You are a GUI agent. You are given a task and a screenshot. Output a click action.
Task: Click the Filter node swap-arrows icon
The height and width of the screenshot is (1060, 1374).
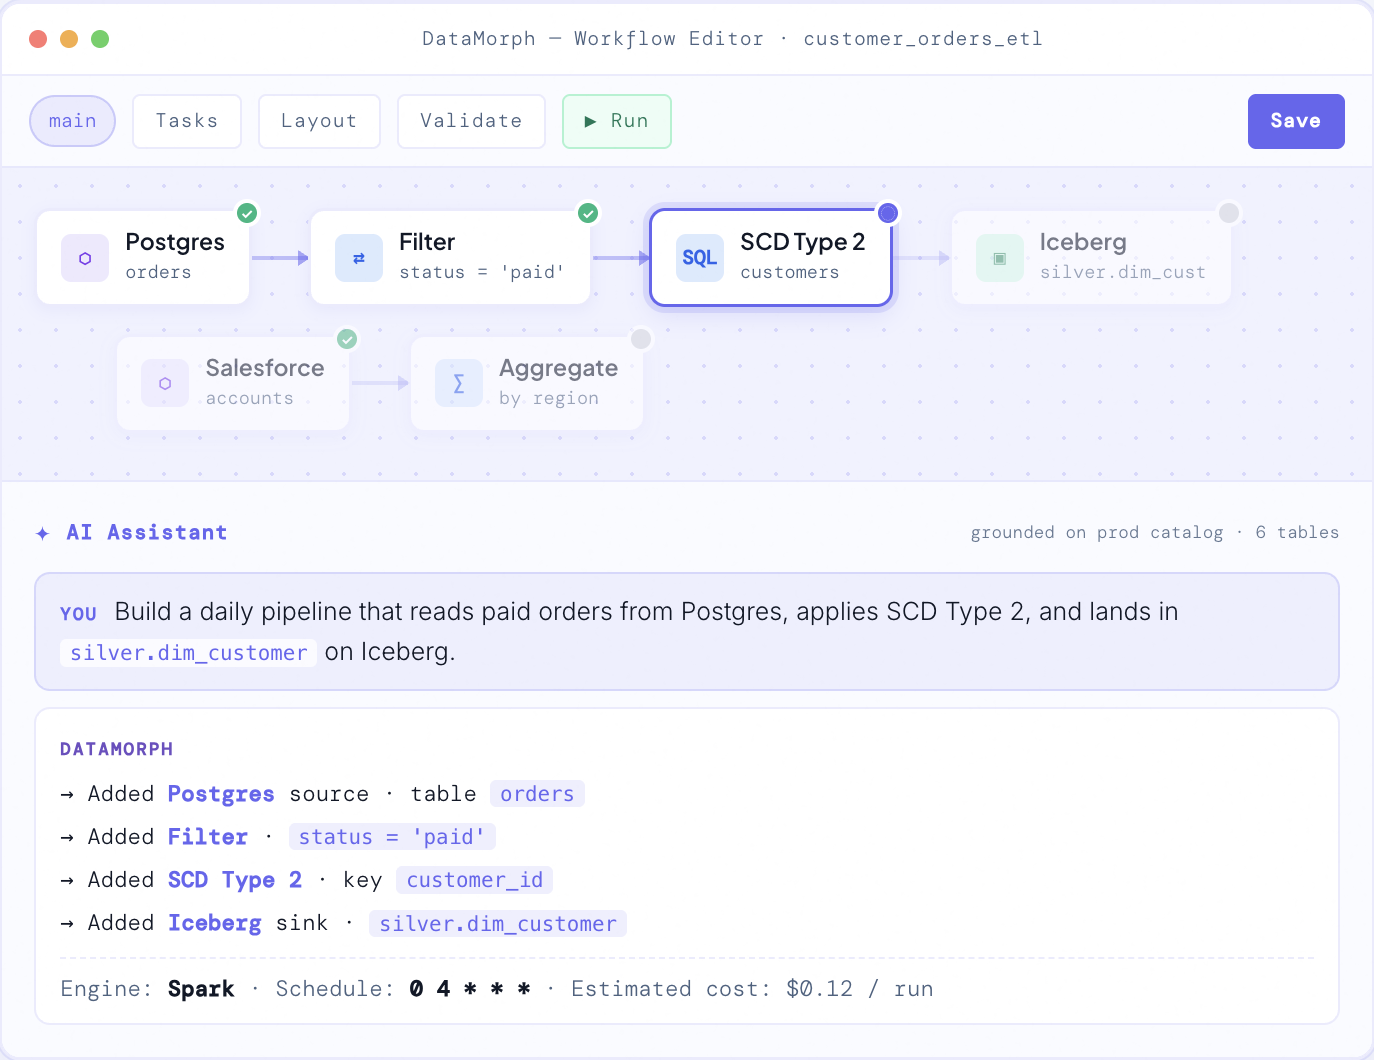359,258
